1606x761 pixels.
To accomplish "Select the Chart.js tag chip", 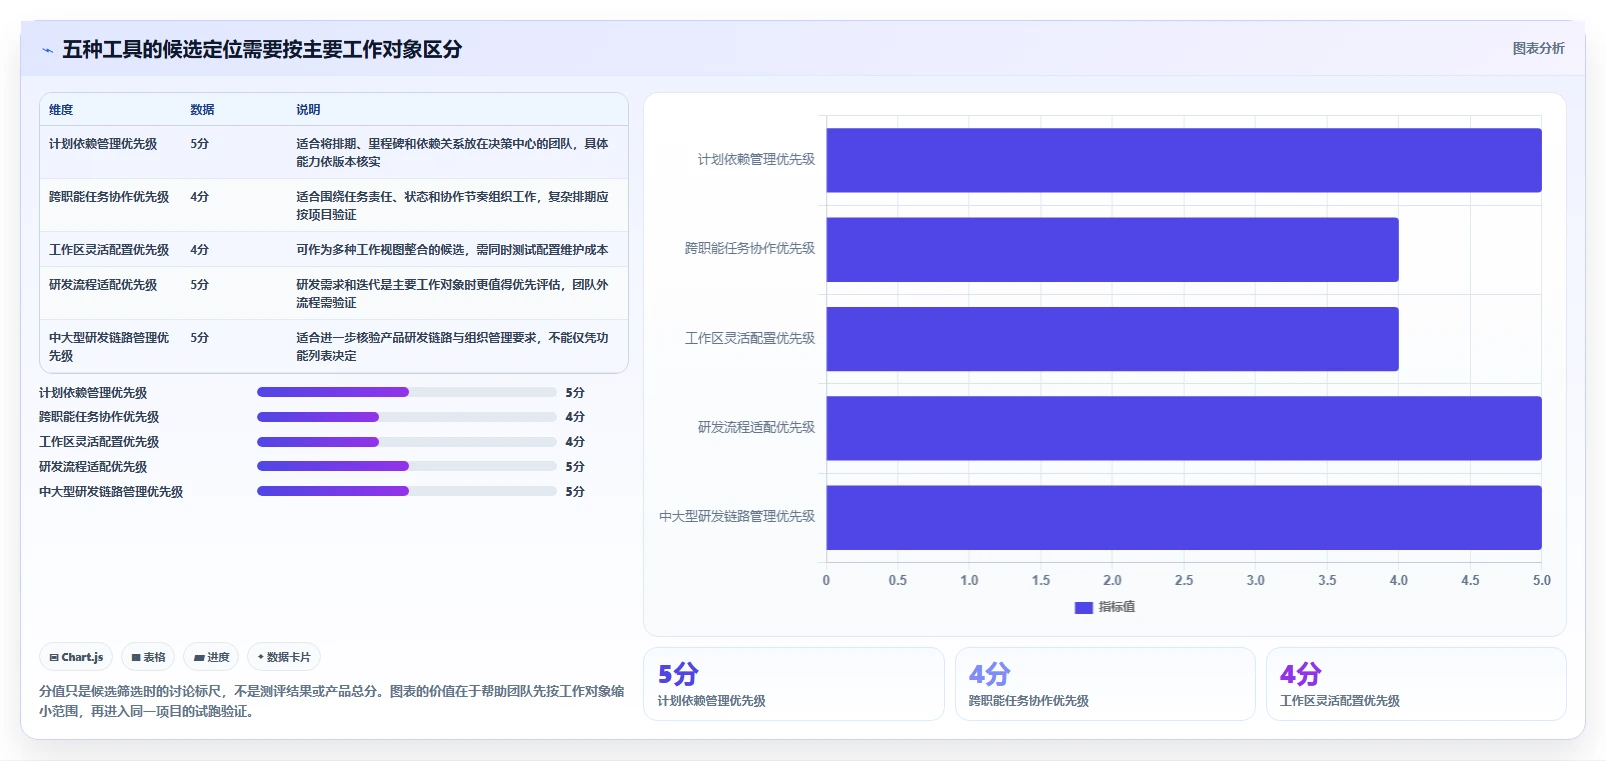I will tap(76, 657).
